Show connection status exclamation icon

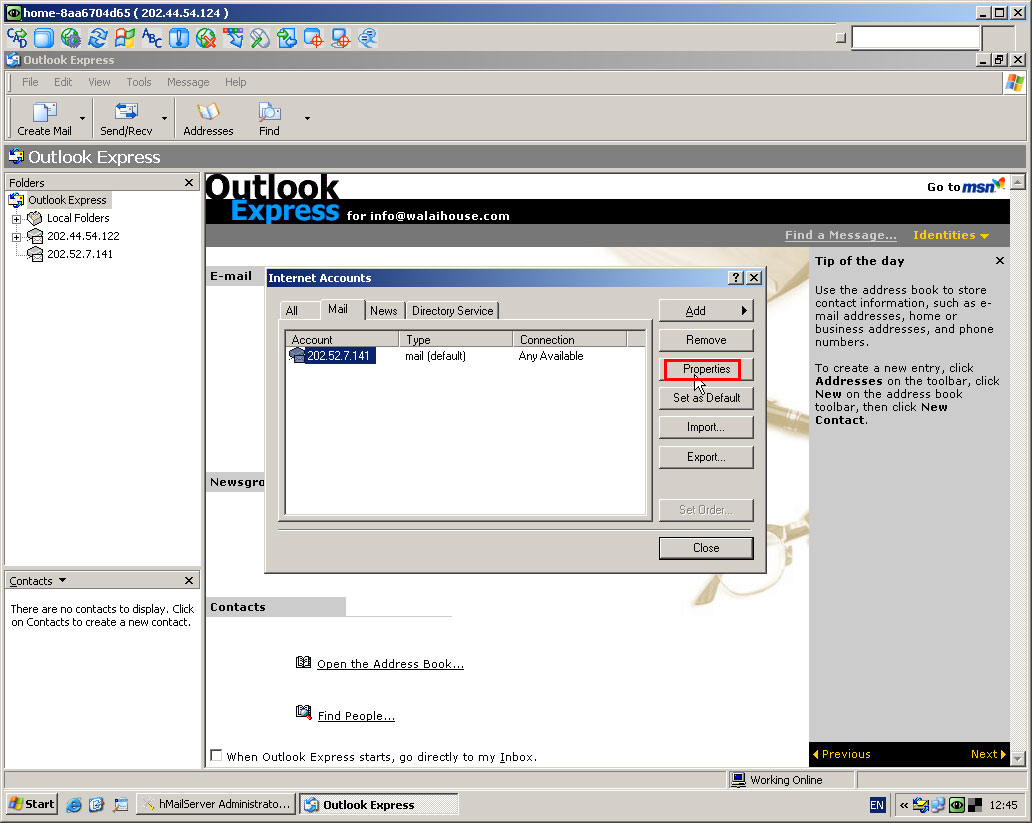coord(179,38)
